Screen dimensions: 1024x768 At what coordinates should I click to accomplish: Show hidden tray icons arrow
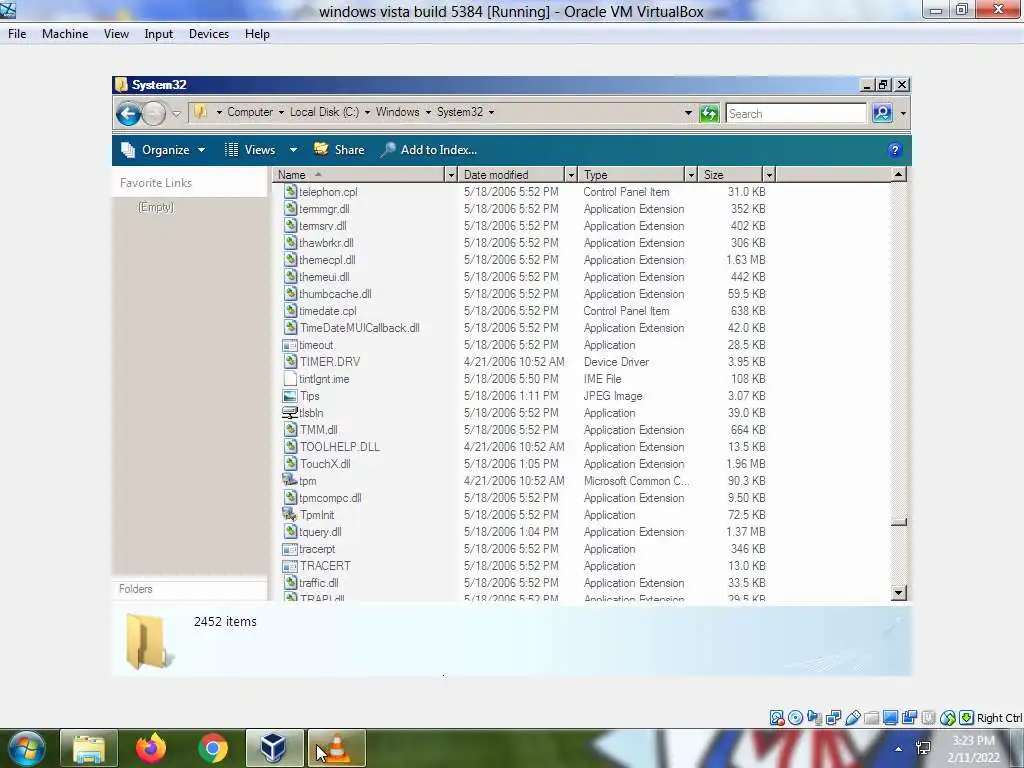coord(899,749)
